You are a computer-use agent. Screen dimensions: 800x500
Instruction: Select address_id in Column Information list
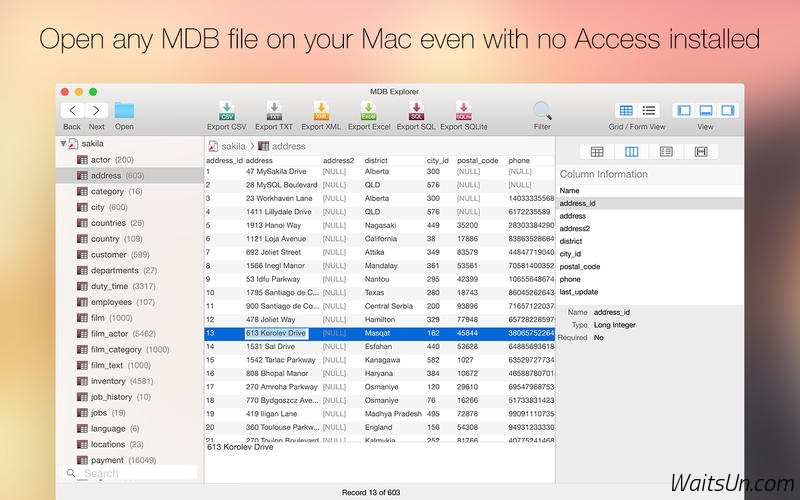click(649, 203)
